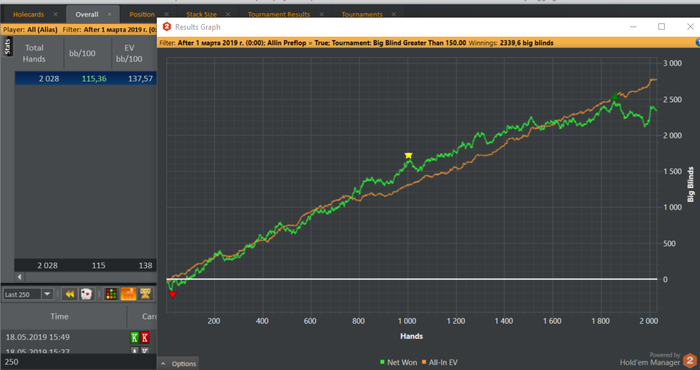The height and width of the screenshot is (370, 700).
Task: Click the 115,36 bb/100 value cell
Action: click(94, 79)
